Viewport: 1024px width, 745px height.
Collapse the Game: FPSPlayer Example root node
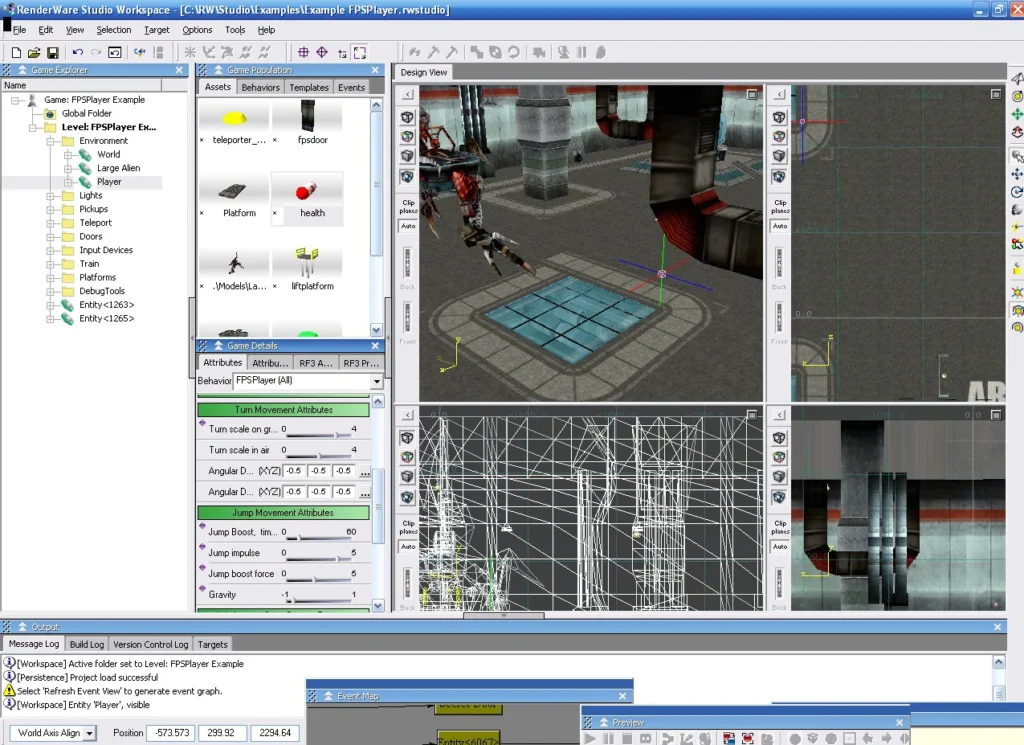point(15,100)
